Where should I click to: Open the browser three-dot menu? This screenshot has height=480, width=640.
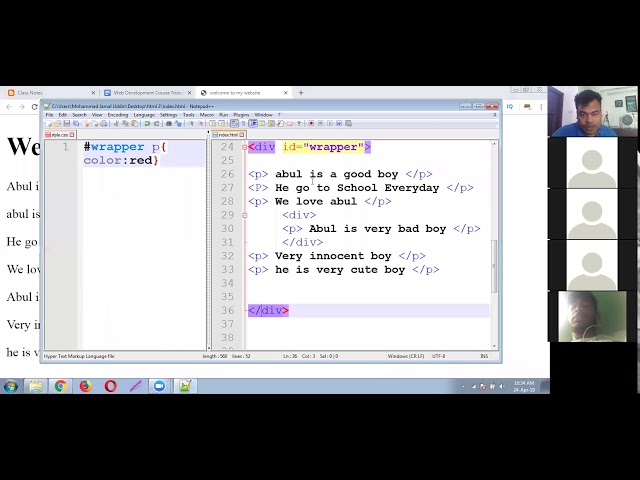click(541, 107)
